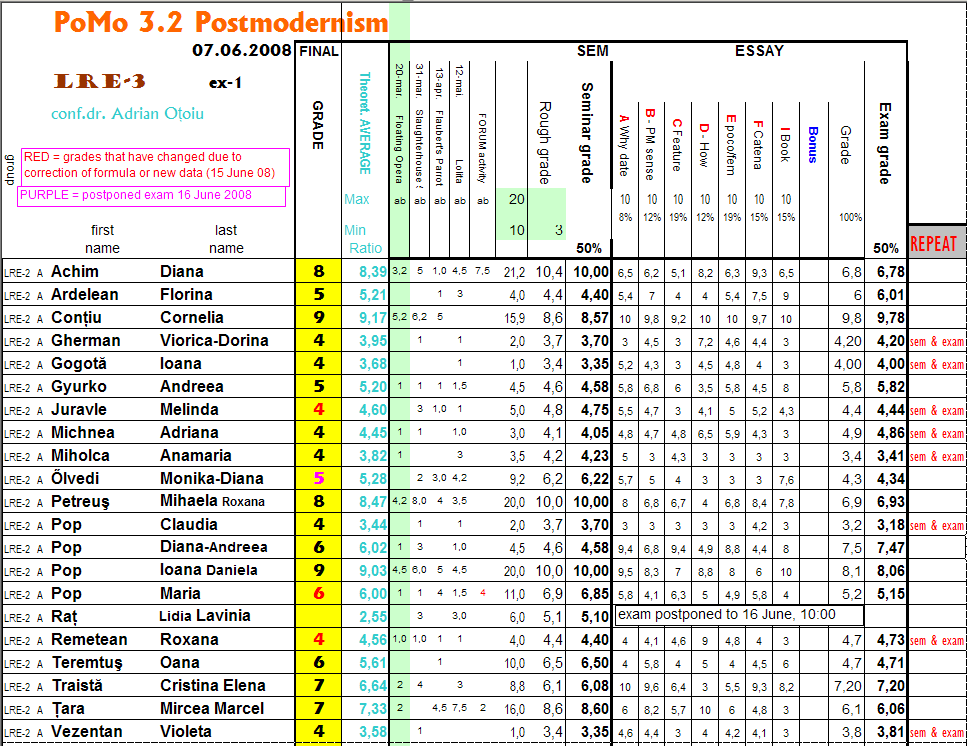Click Achim Diana's final grade 8

(318, 271)
